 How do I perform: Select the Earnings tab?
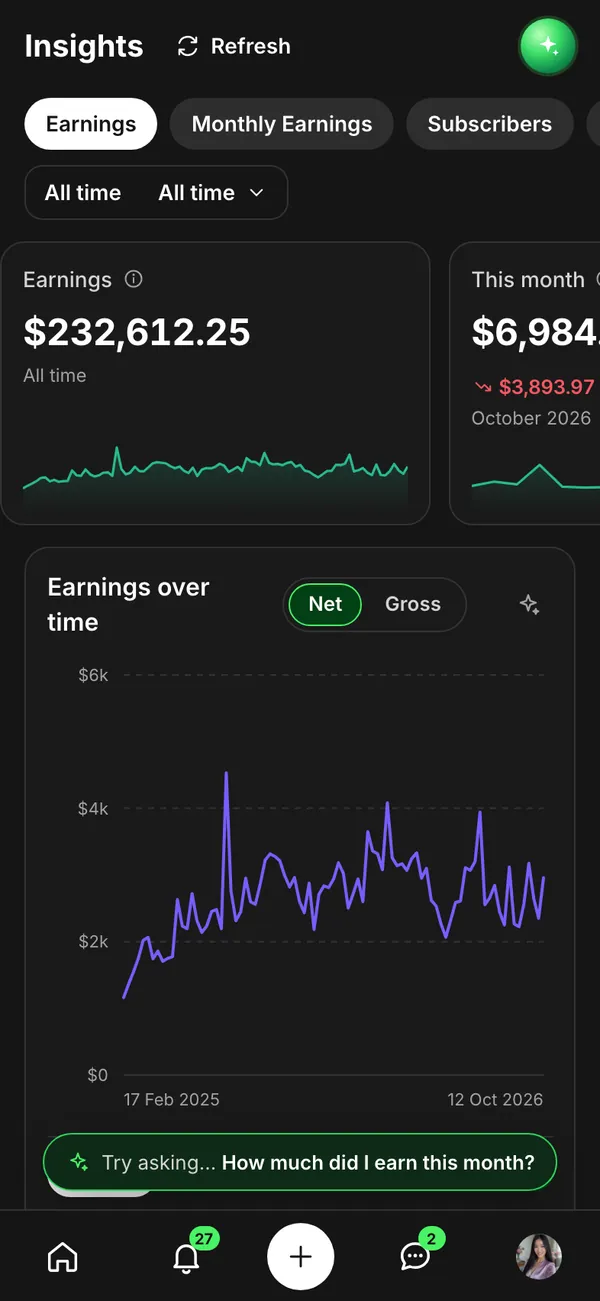pyautogui.click(x=91, y=124)
